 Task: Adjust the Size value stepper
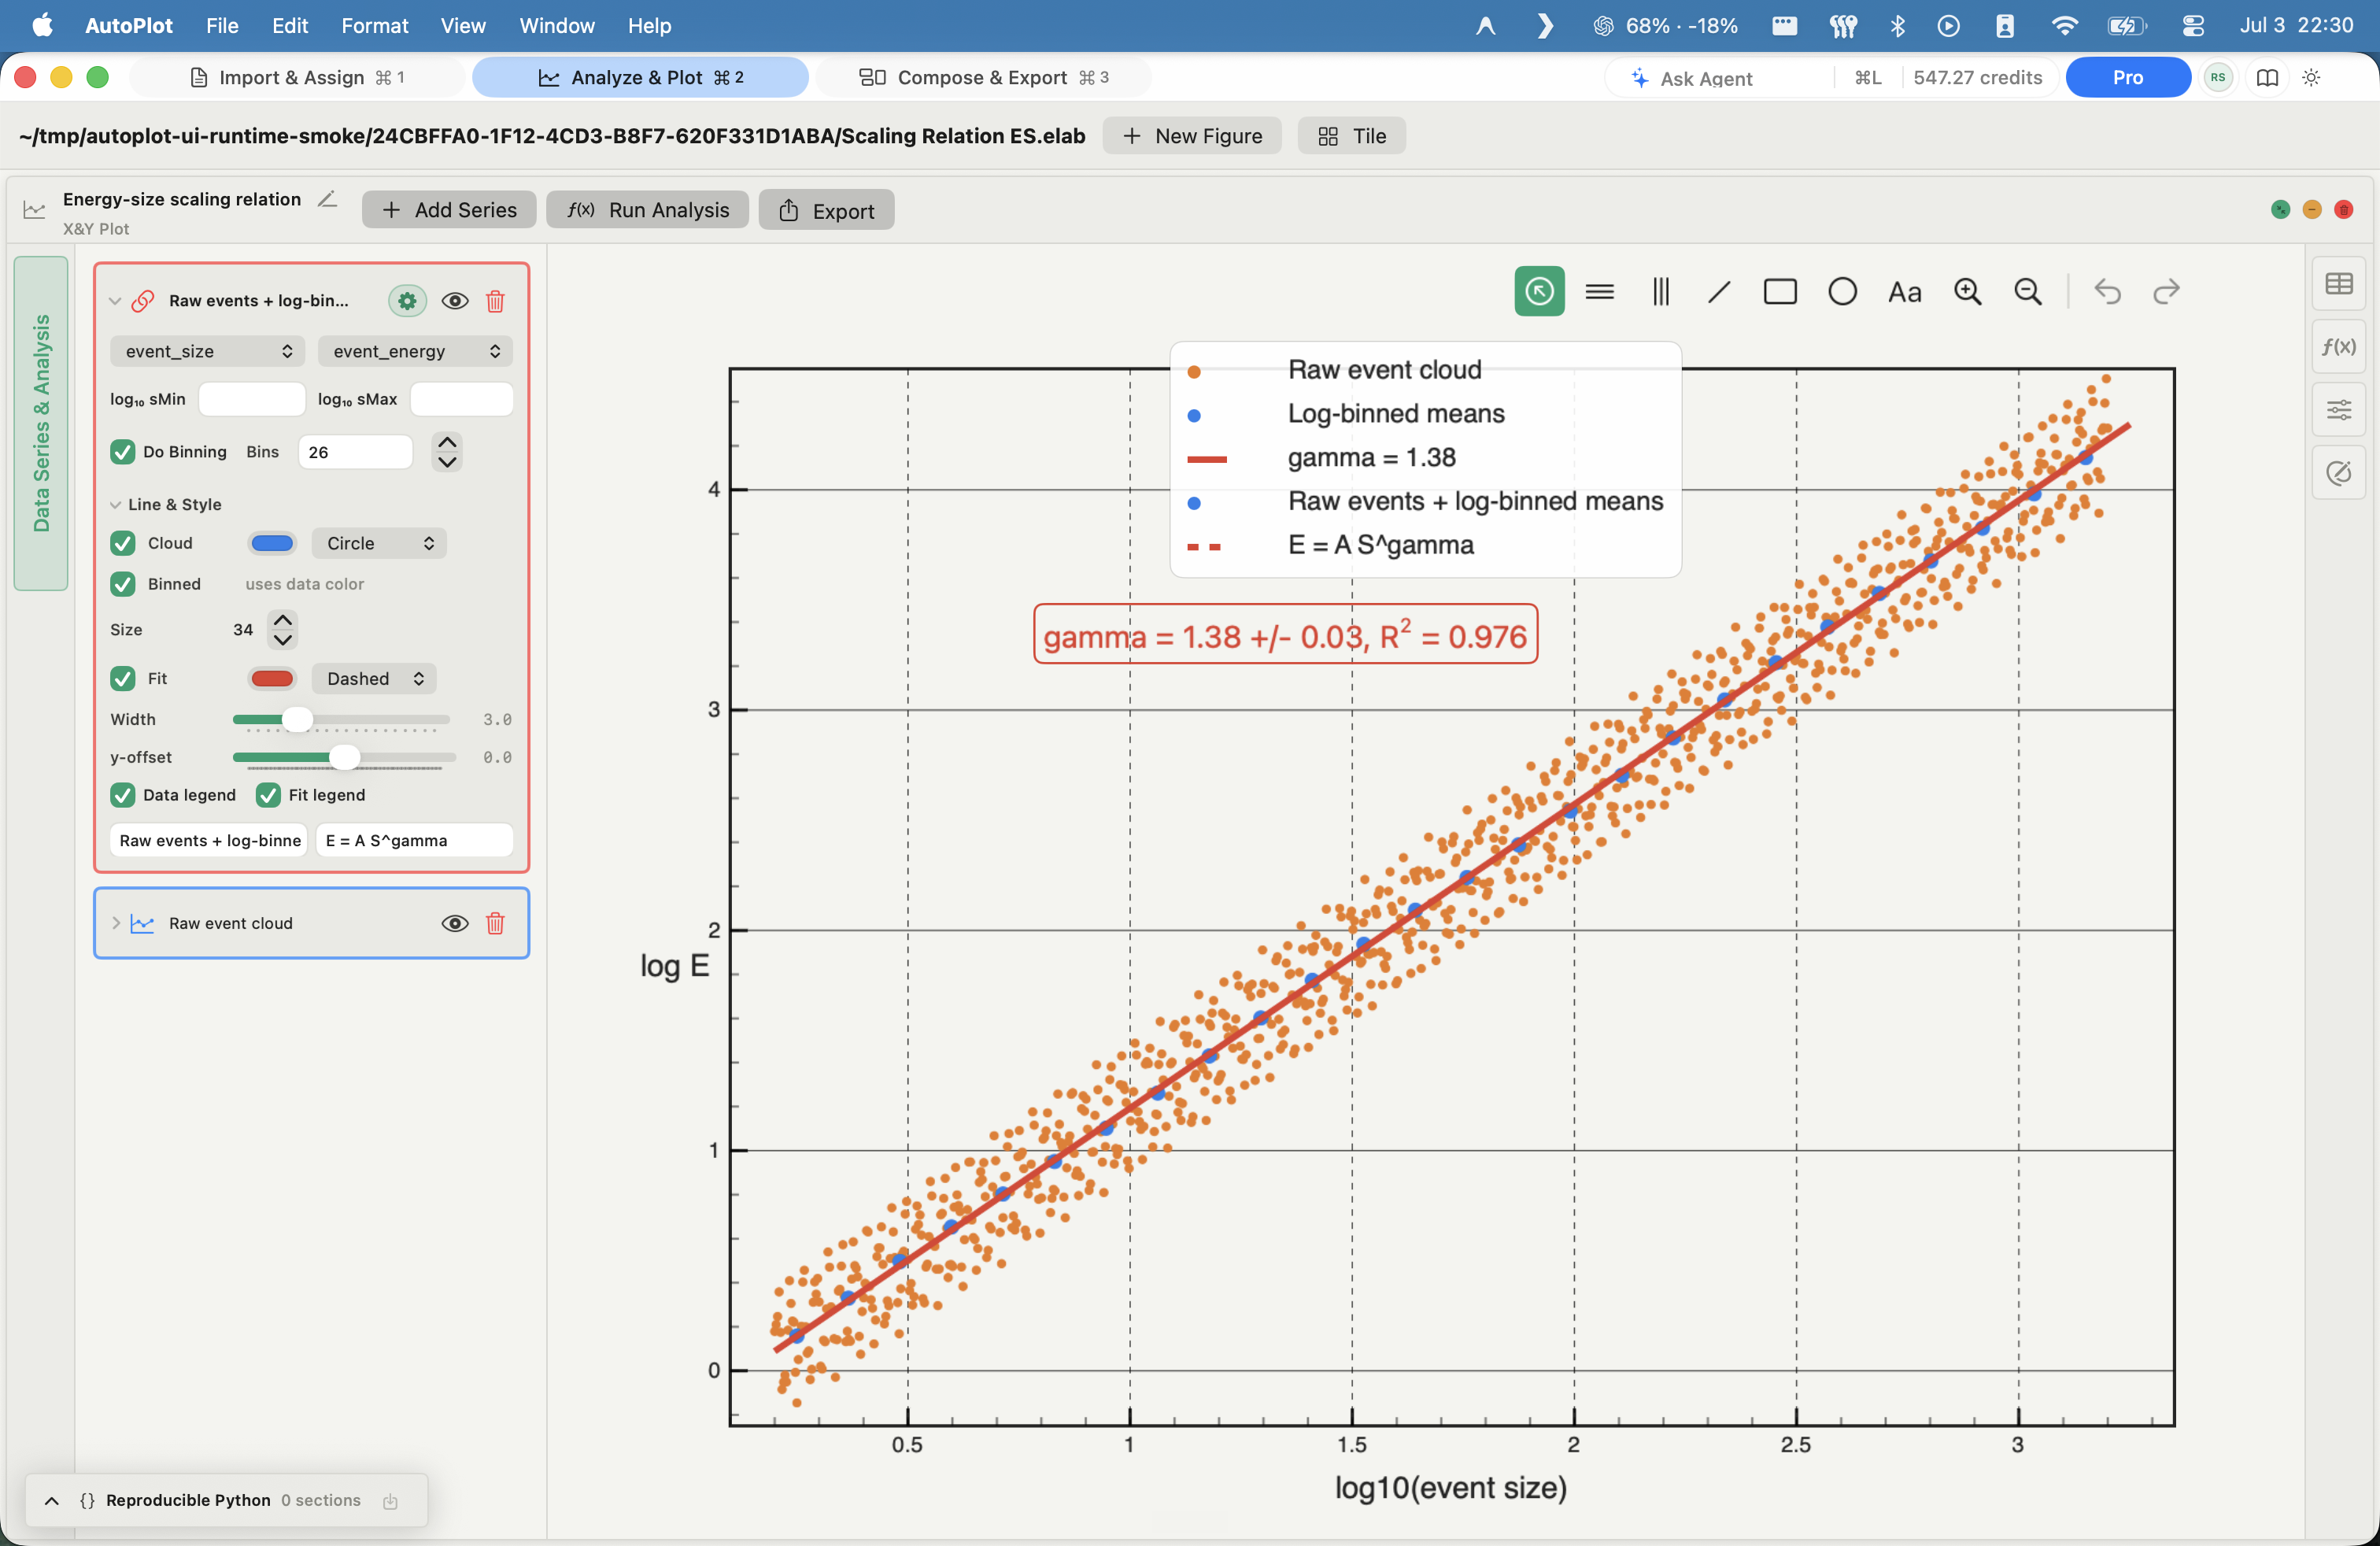point(283,630)
